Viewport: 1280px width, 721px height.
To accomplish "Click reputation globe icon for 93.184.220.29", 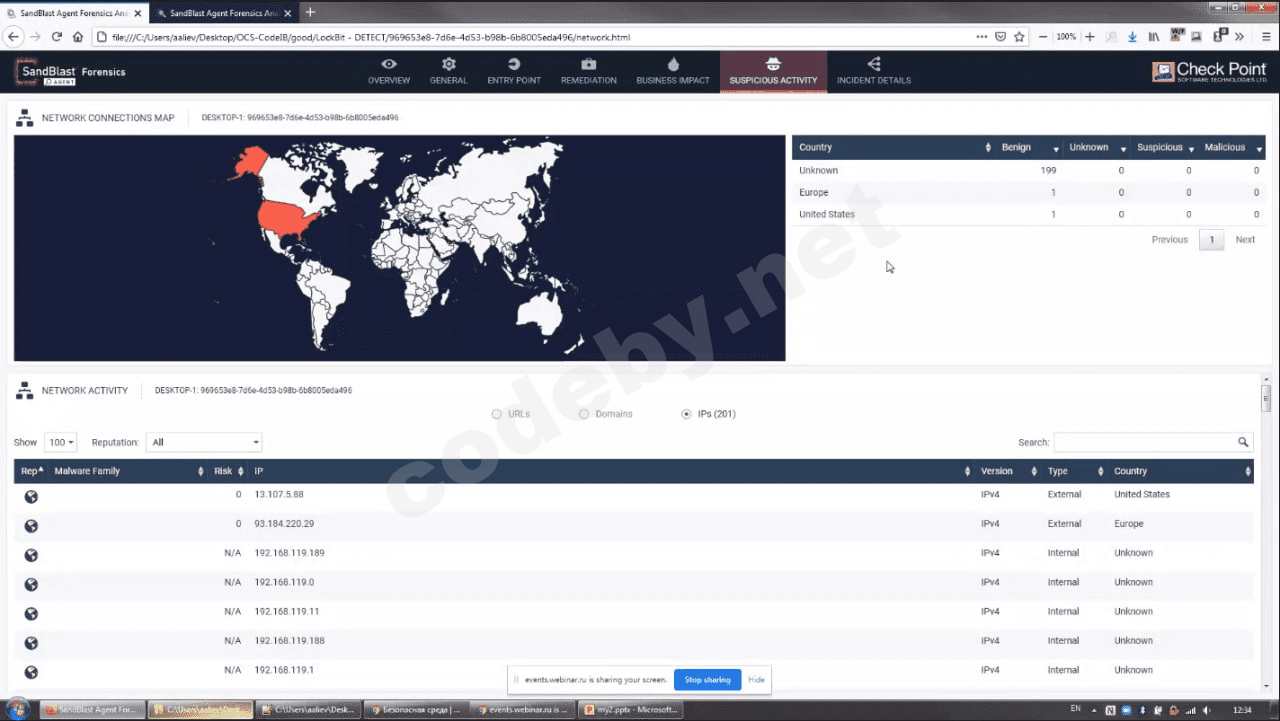I will pos(31,526).
